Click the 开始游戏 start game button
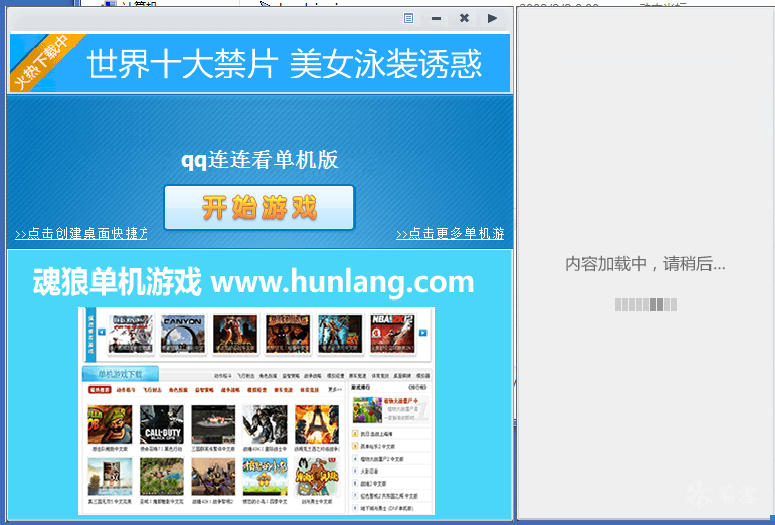Screen dimensions: 775x525 [x=259, y=208]
